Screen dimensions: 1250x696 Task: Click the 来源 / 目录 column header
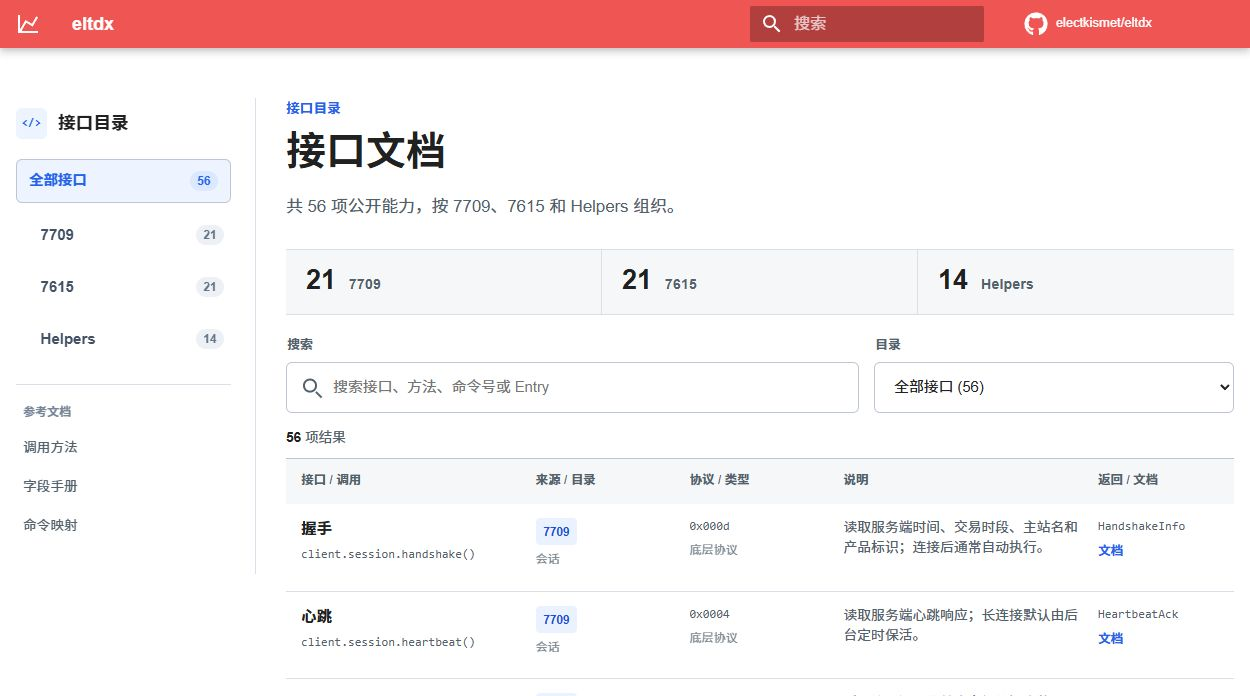pyautogui.click(x=565, y=480)
